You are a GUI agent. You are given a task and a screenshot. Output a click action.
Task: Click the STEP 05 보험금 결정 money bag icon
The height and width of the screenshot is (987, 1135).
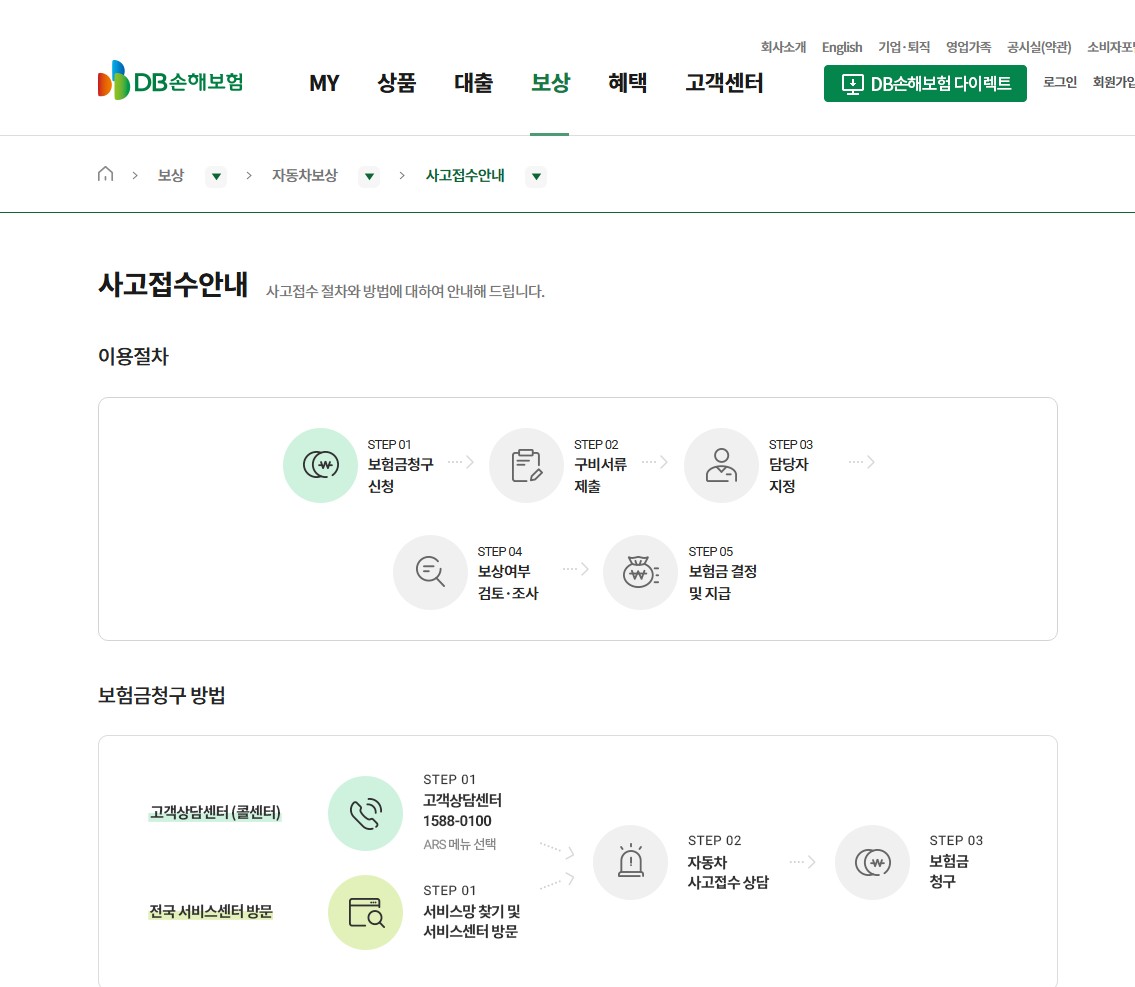click(640, 572)
